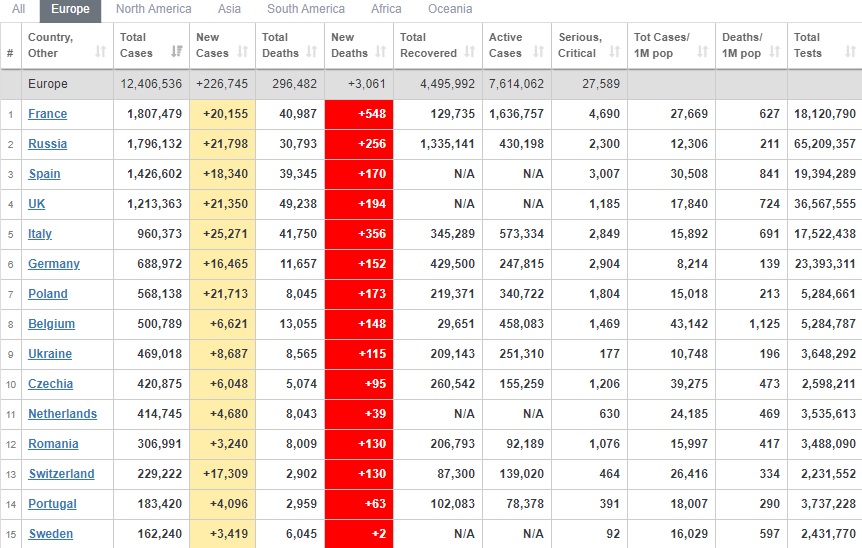Sort by Country, Other column arrows
The height and width of the screenshot is (548, 862).
(100, 52)
